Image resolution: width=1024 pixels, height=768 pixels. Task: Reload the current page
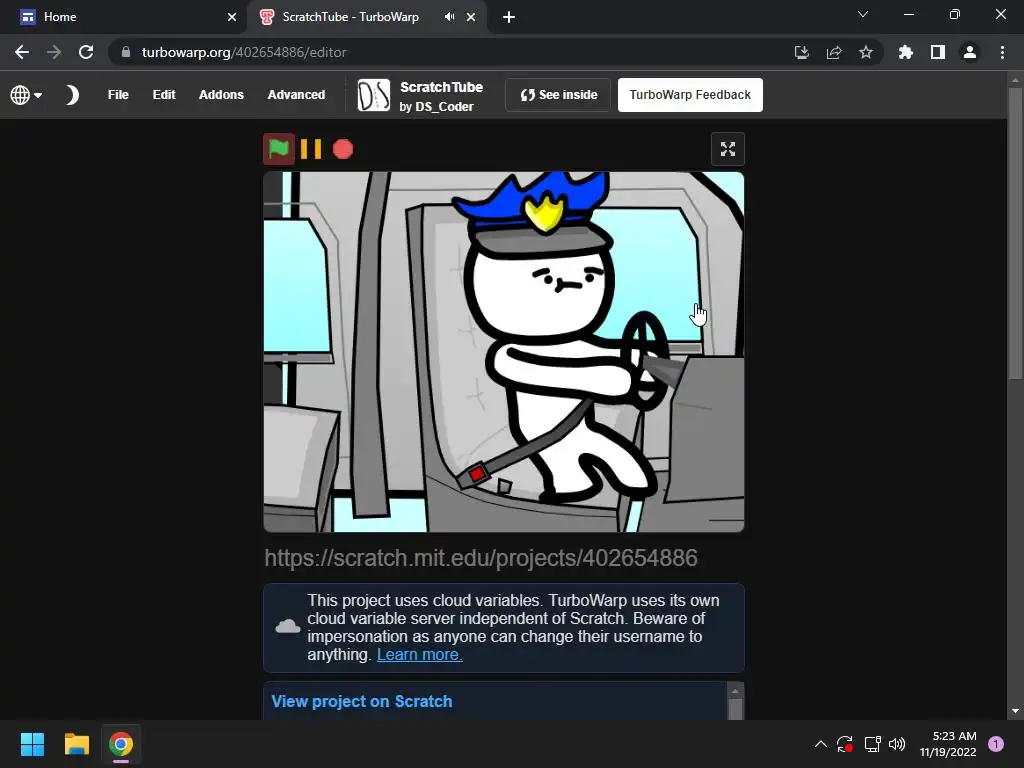click(x=86, y=52)
